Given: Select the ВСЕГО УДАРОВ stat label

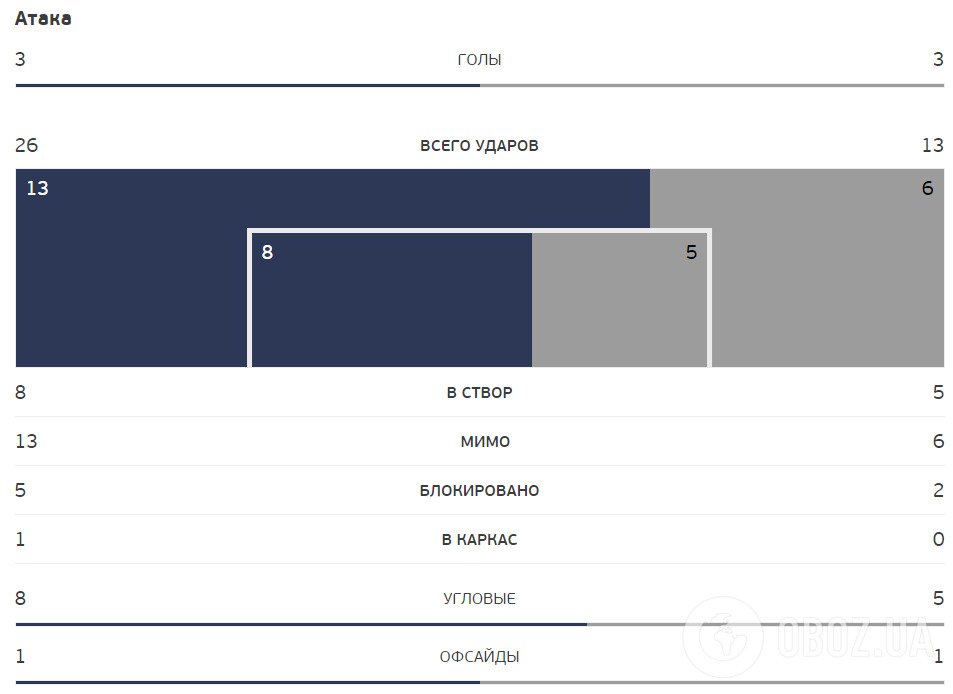Looking at the screenshot, I should click(x=479, y=146).
